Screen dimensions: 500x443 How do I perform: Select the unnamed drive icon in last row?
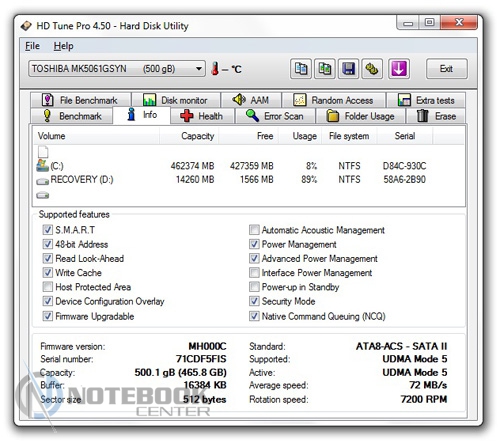(x=42, y=195)
